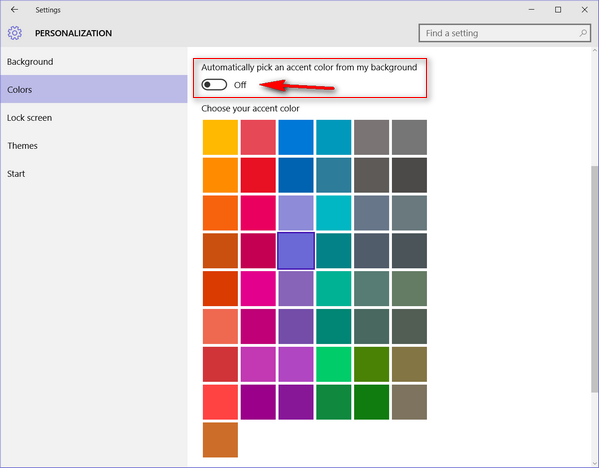Screen dimensions: 599x468
Task: Choose the bright blue swatch in top row
Action: point(296,137)
